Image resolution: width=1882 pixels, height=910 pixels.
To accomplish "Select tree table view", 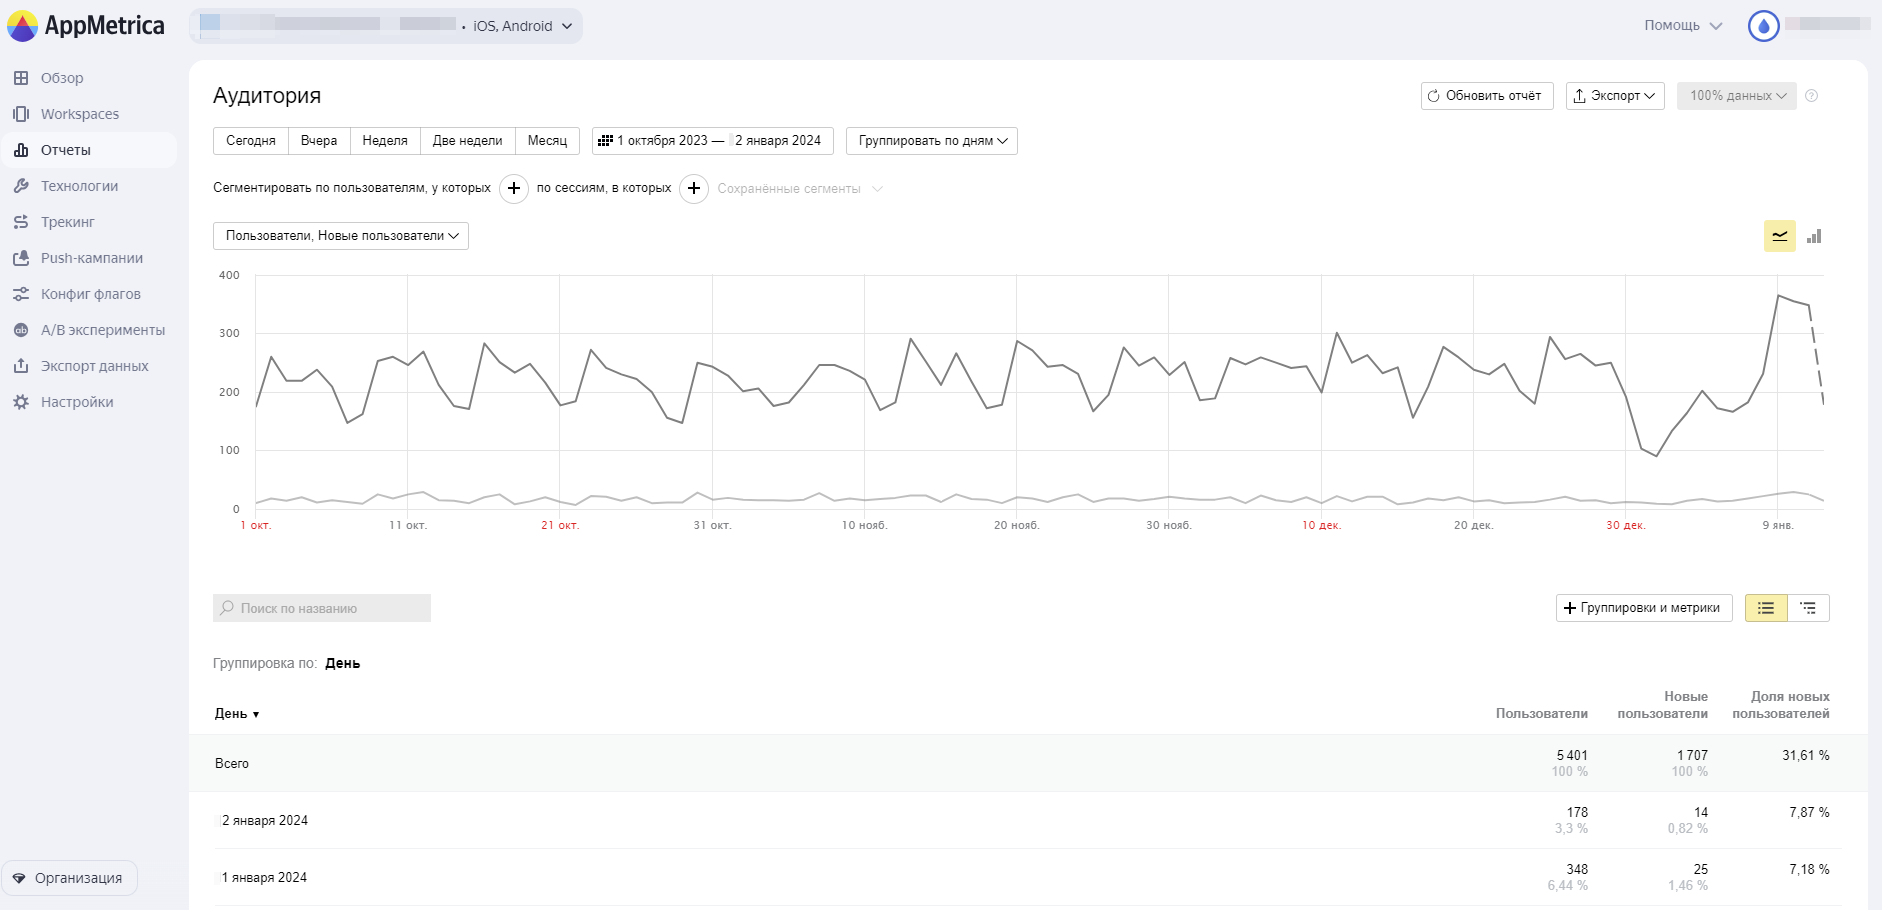I will [1808, 608].
